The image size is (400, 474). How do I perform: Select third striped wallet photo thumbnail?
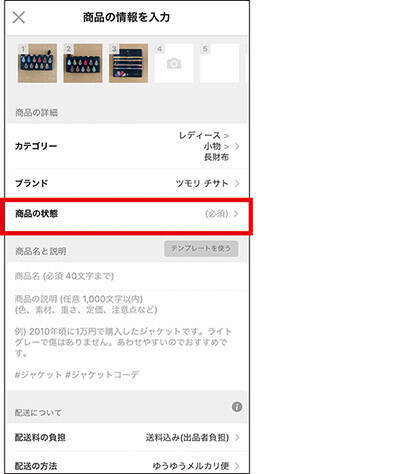point(128,63)
